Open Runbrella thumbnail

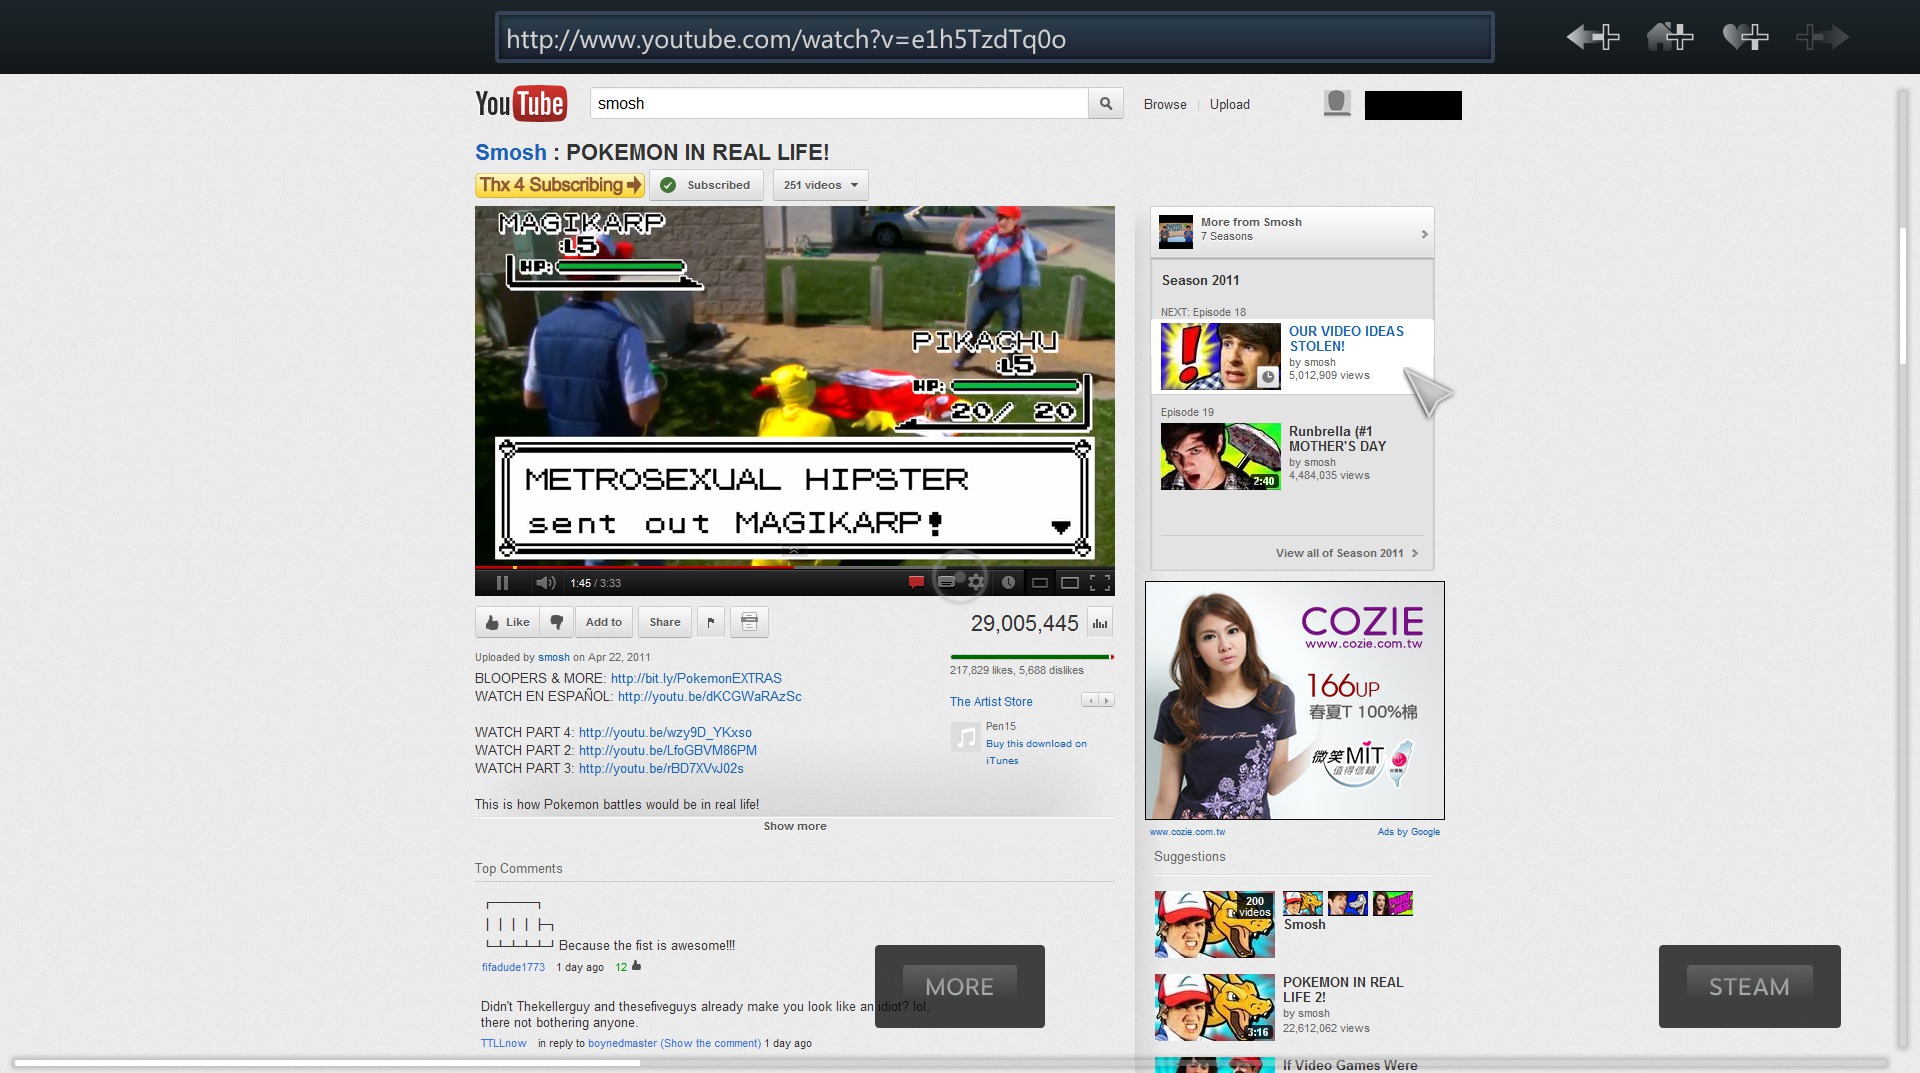tap(1220, 456)
